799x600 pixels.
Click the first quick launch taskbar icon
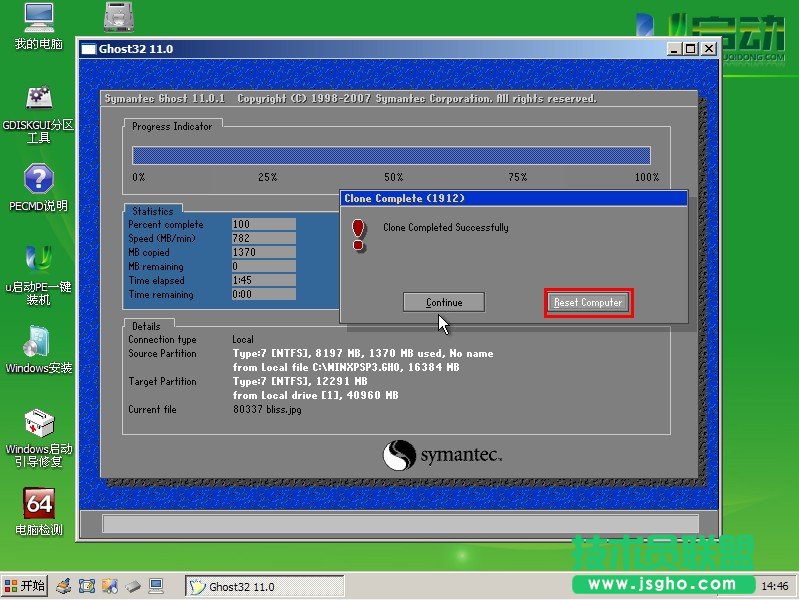pos(63,586)
